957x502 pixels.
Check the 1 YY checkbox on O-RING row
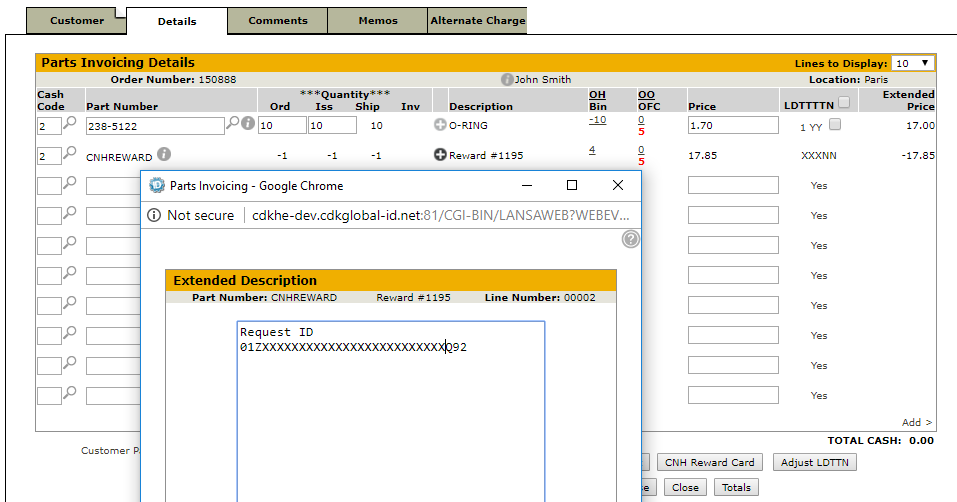[x=835, y=125]
